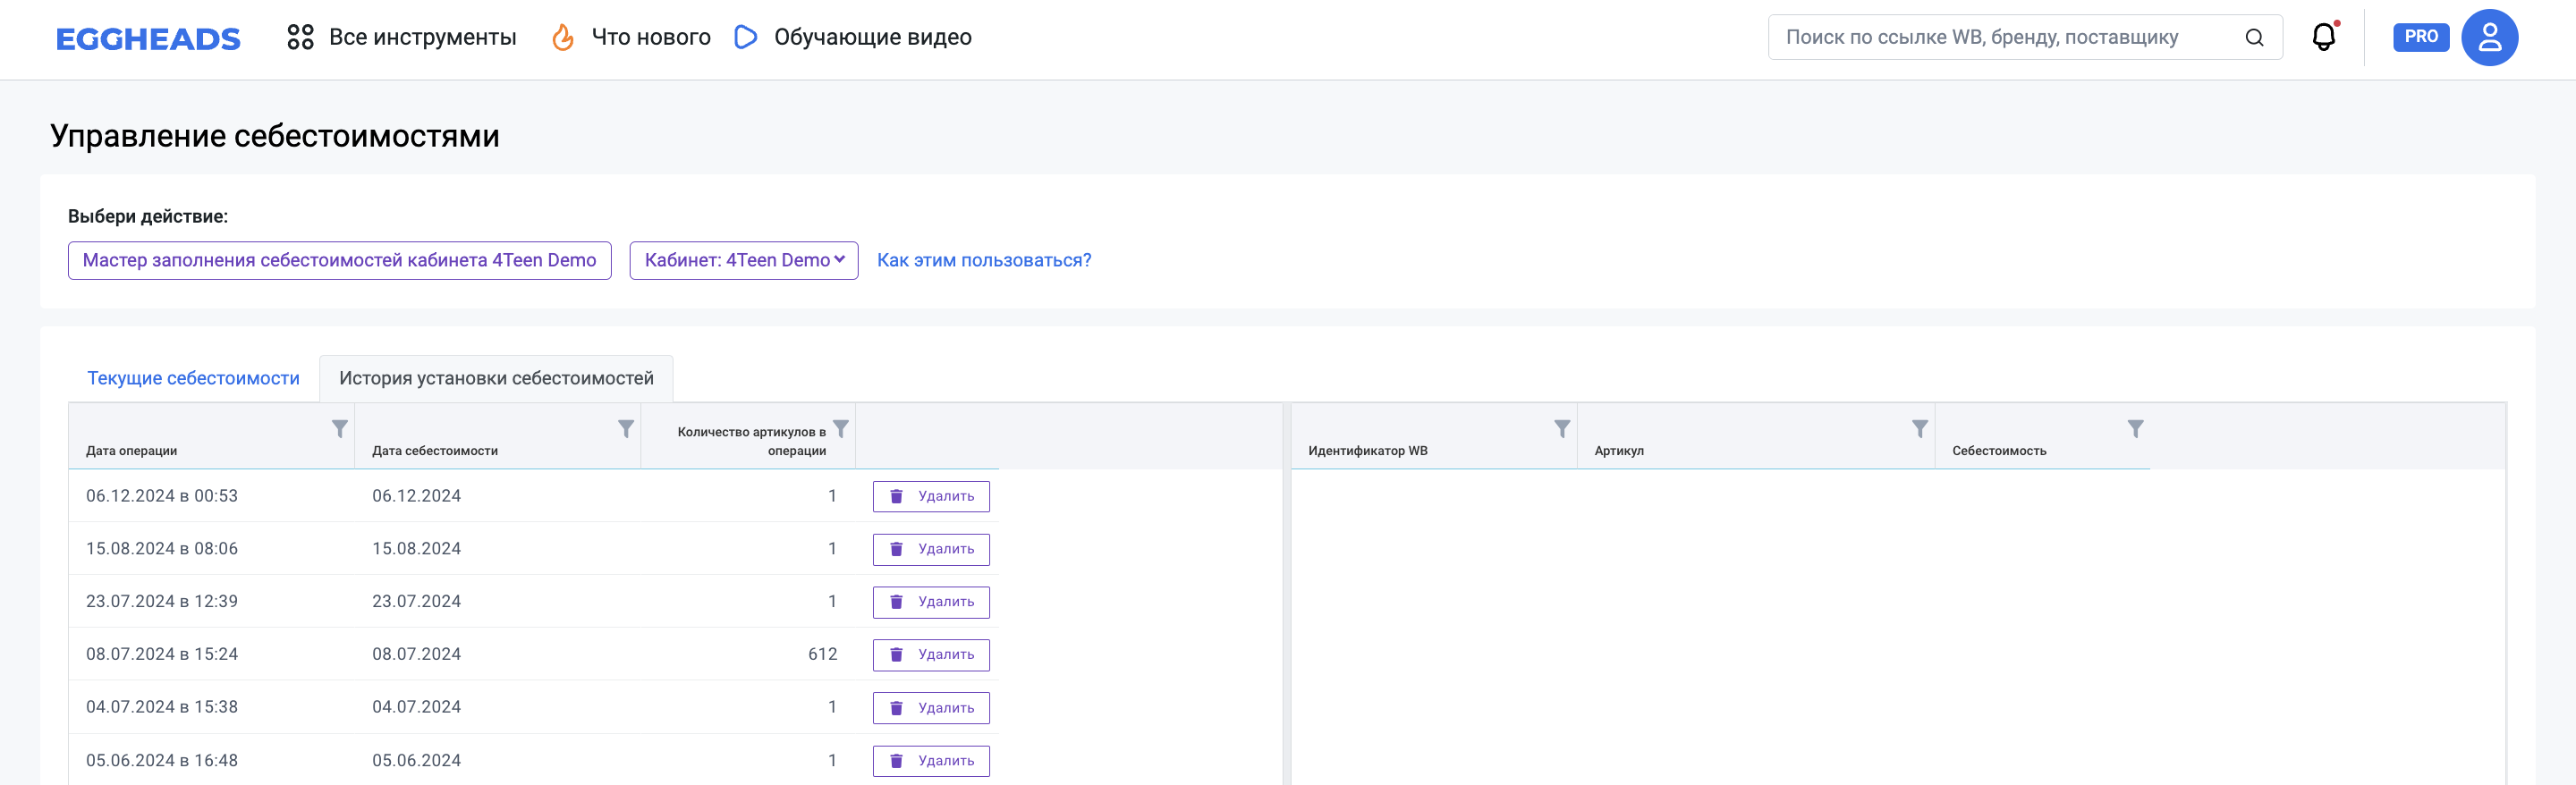This screenshot has width=2576, height=785.
Task: Delete the 06.12.2024 в 00:53 operation
Action: [931, 496]
